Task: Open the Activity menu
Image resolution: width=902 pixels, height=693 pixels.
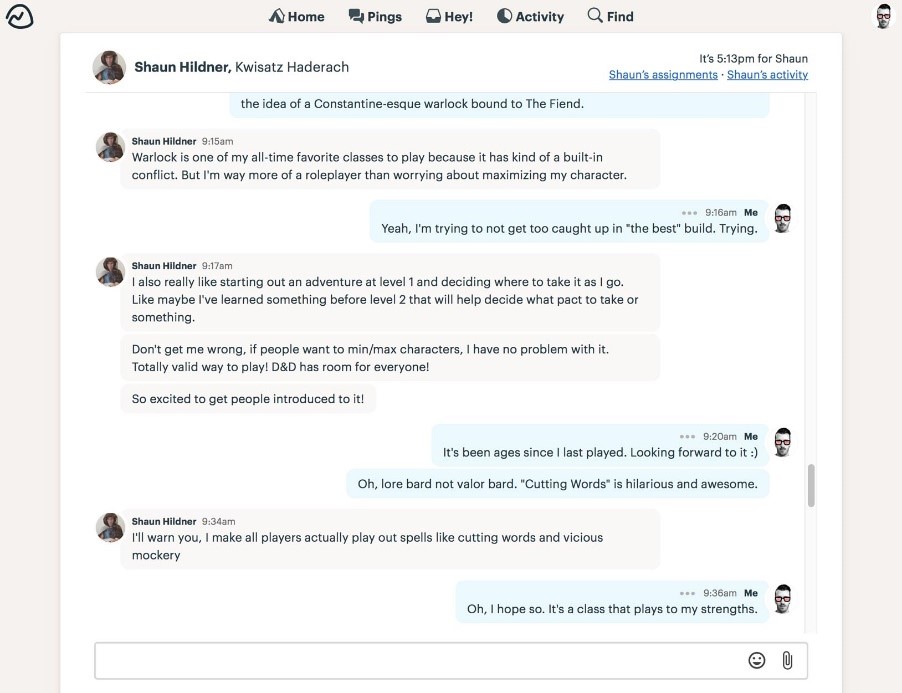Action: [530, 17]
